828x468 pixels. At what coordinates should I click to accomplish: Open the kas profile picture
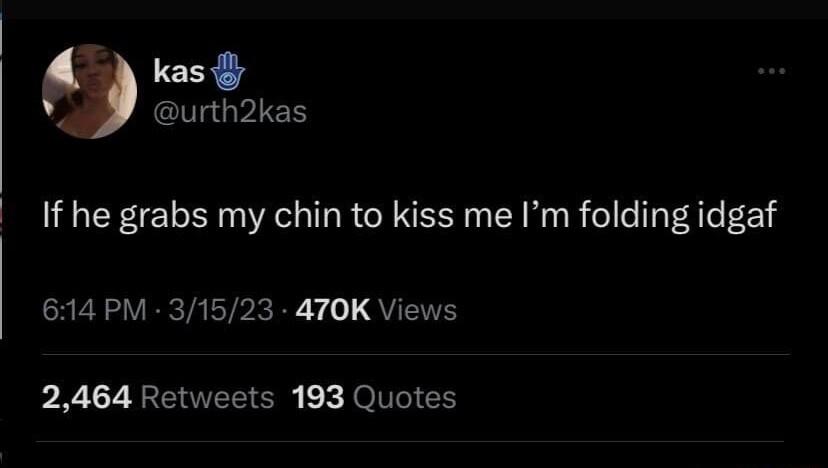tap(89, 91)
